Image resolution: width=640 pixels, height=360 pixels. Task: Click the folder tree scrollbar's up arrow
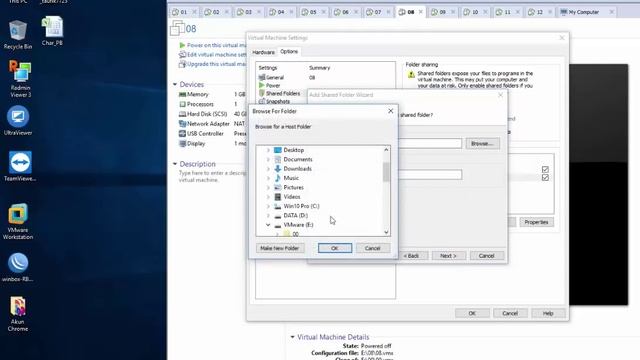coord(386,150)
